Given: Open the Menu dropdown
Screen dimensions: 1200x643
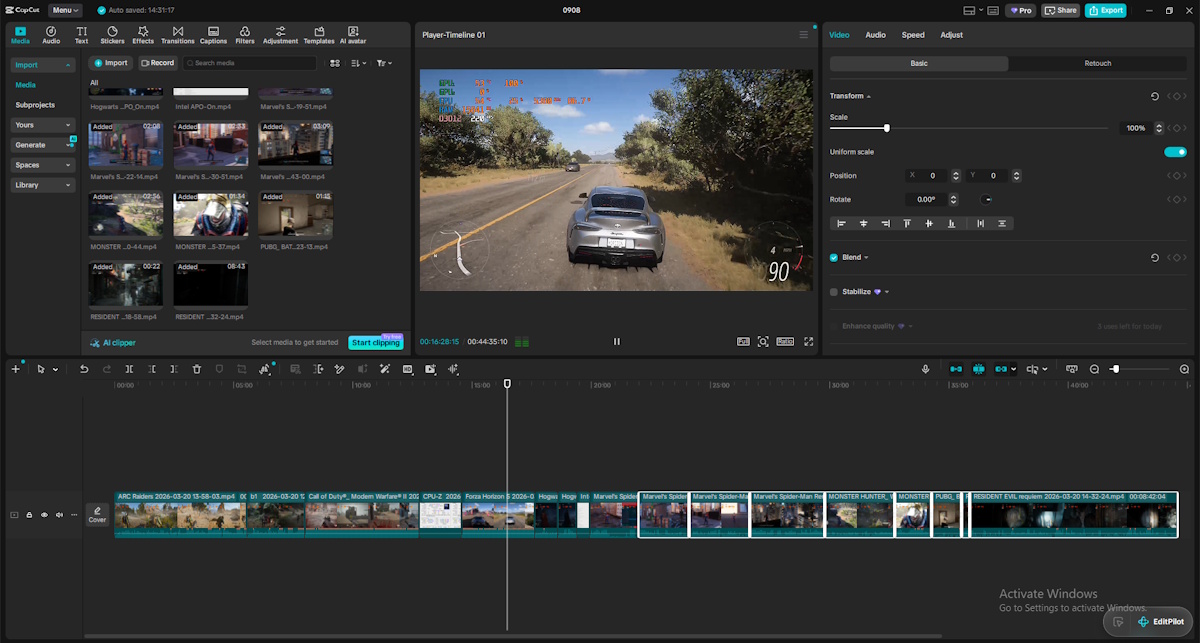Looking at the screenshot, I should click(66, 10).
